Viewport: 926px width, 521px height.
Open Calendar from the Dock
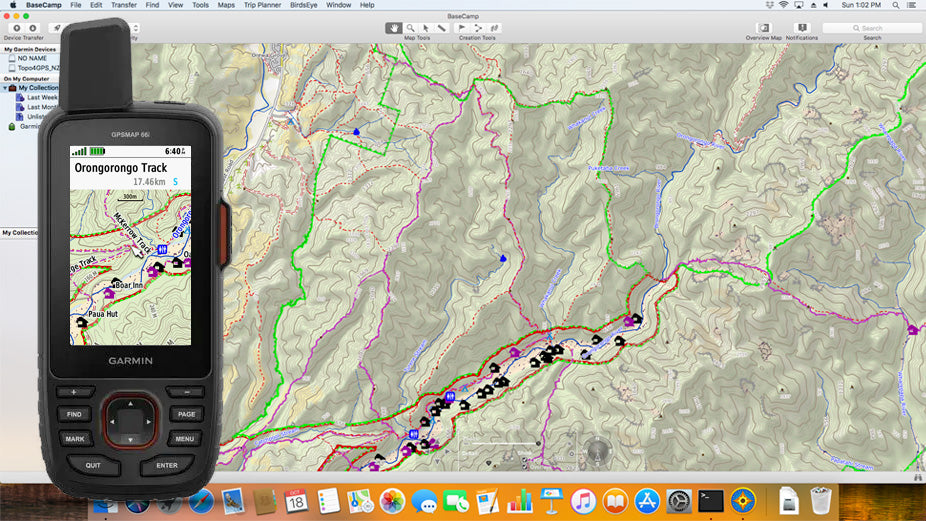pyautogui.click(x=296, y=501)
